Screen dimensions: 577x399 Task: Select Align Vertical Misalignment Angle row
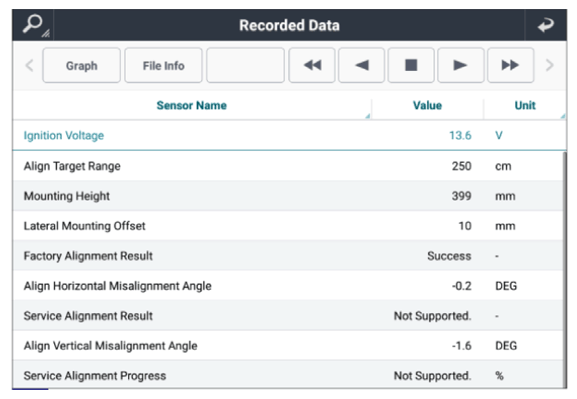click(288, 346)
